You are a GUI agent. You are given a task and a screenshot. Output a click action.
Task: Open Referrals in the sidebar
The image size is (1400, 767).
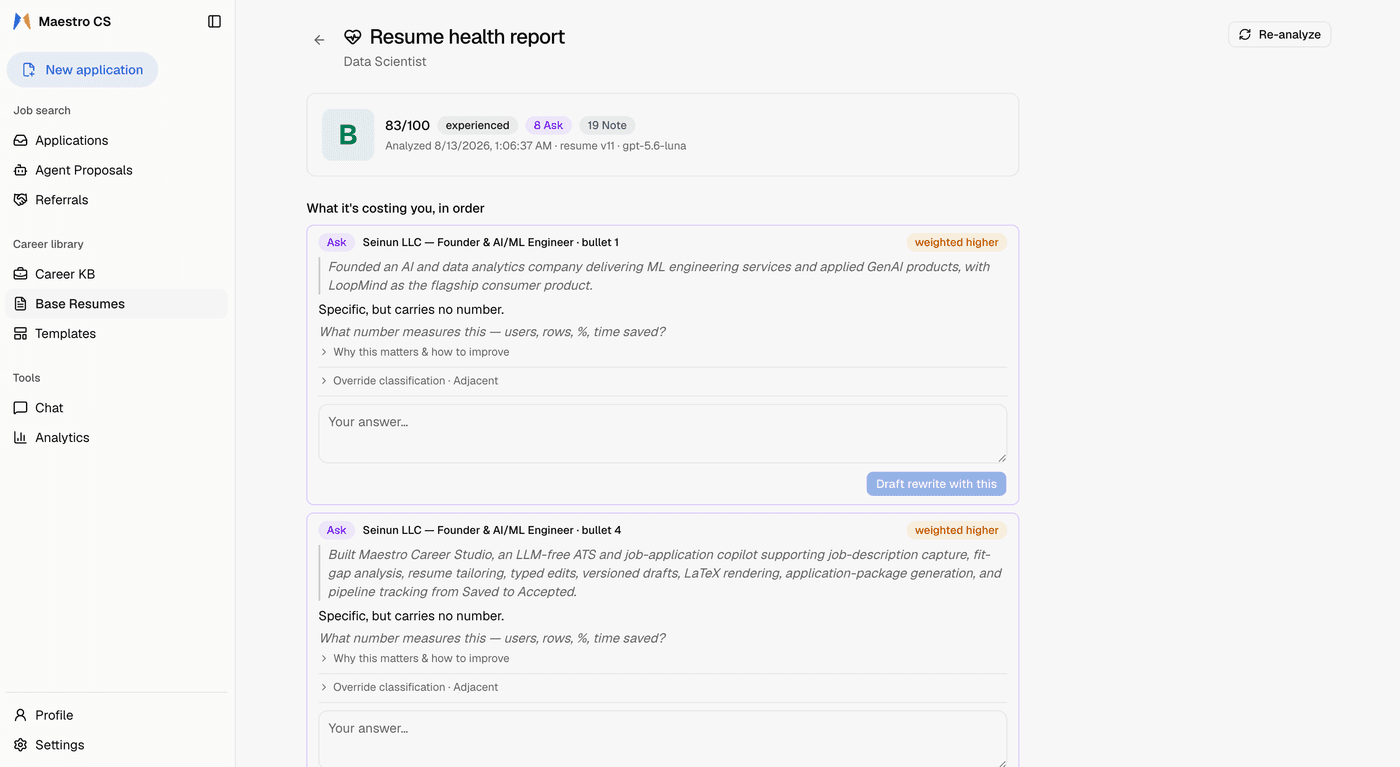(117, 200)
